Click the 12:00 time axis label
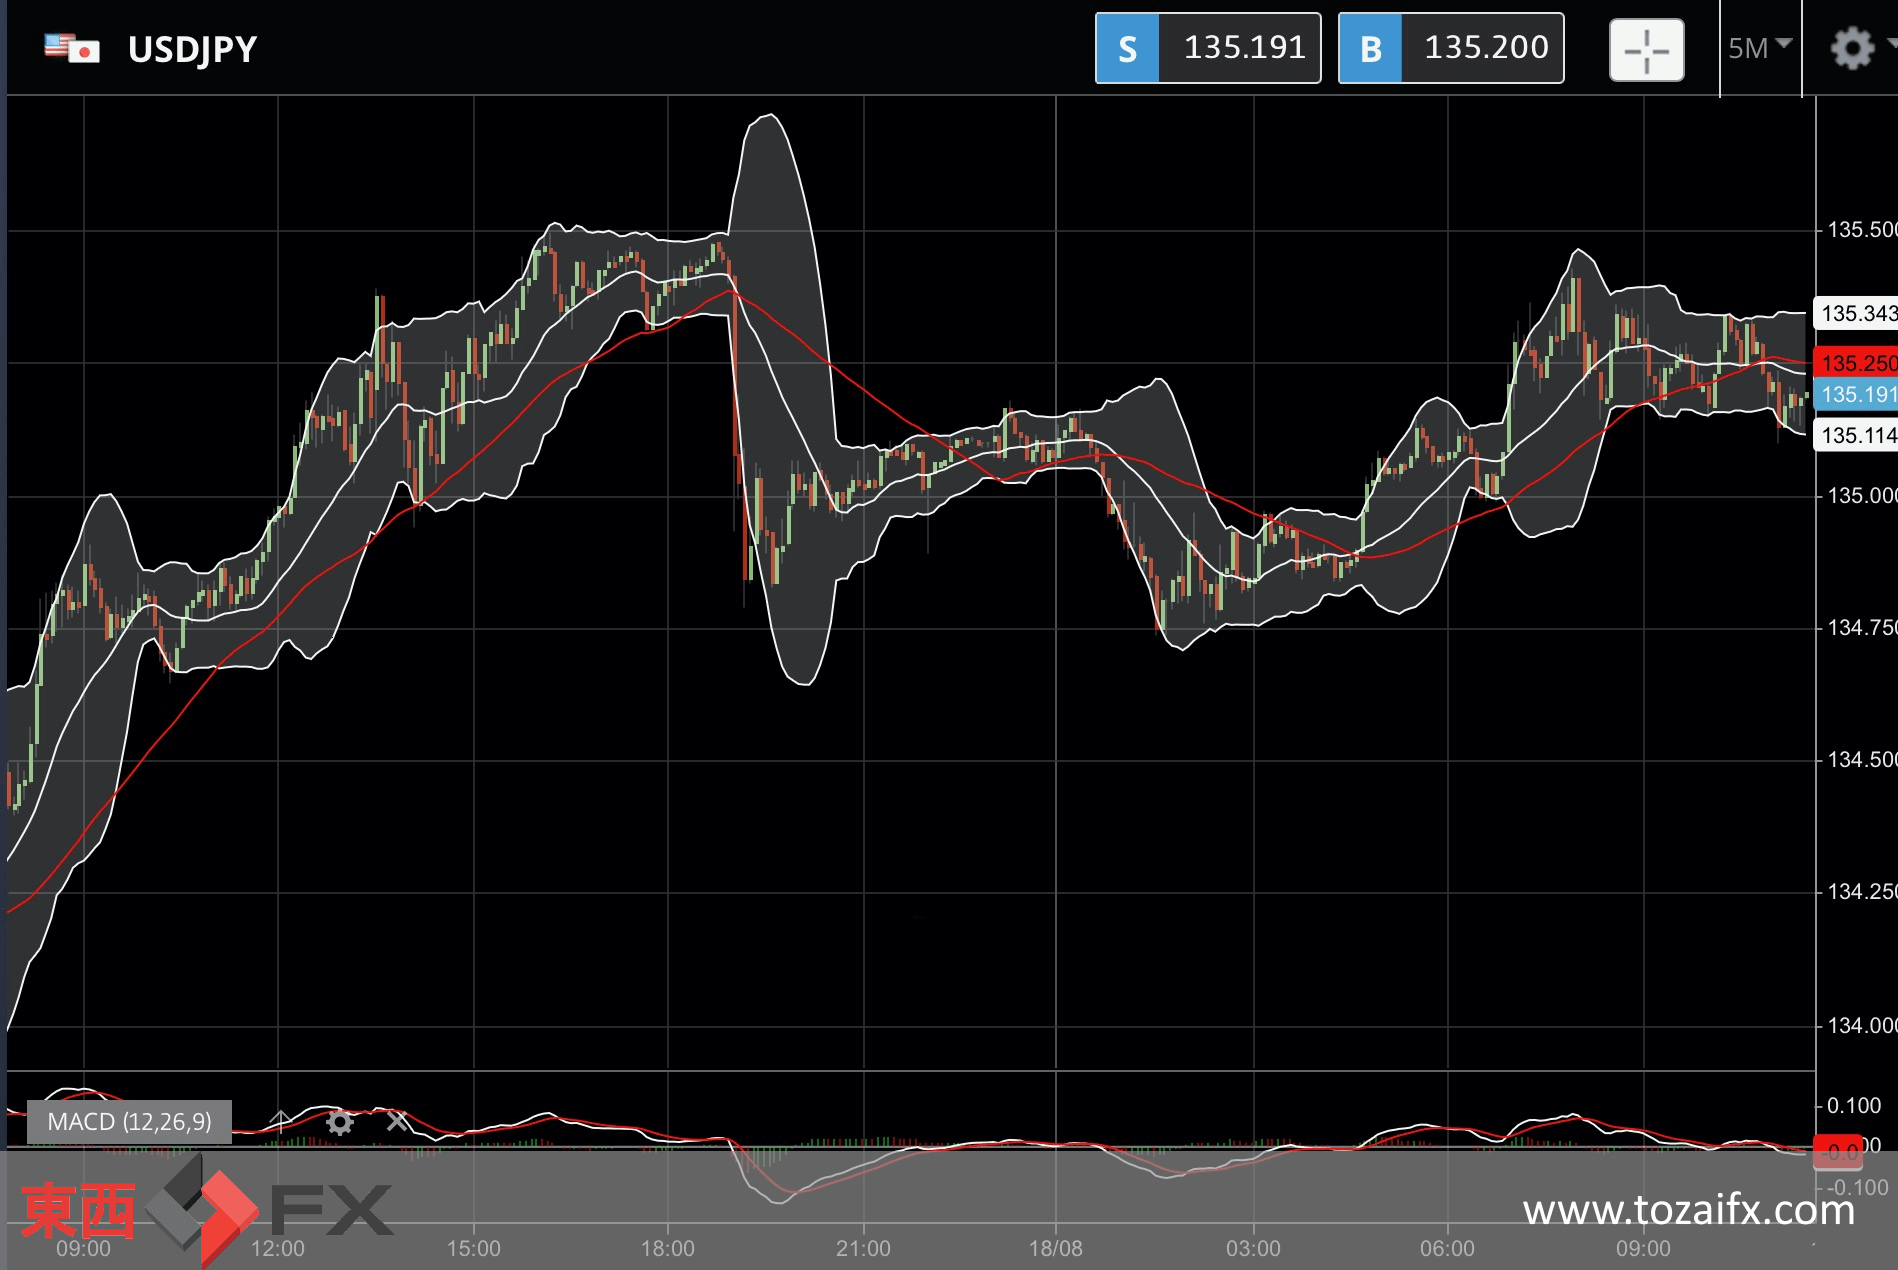This screenshot has height=1270, width=1898. [x=278, y=1248]
